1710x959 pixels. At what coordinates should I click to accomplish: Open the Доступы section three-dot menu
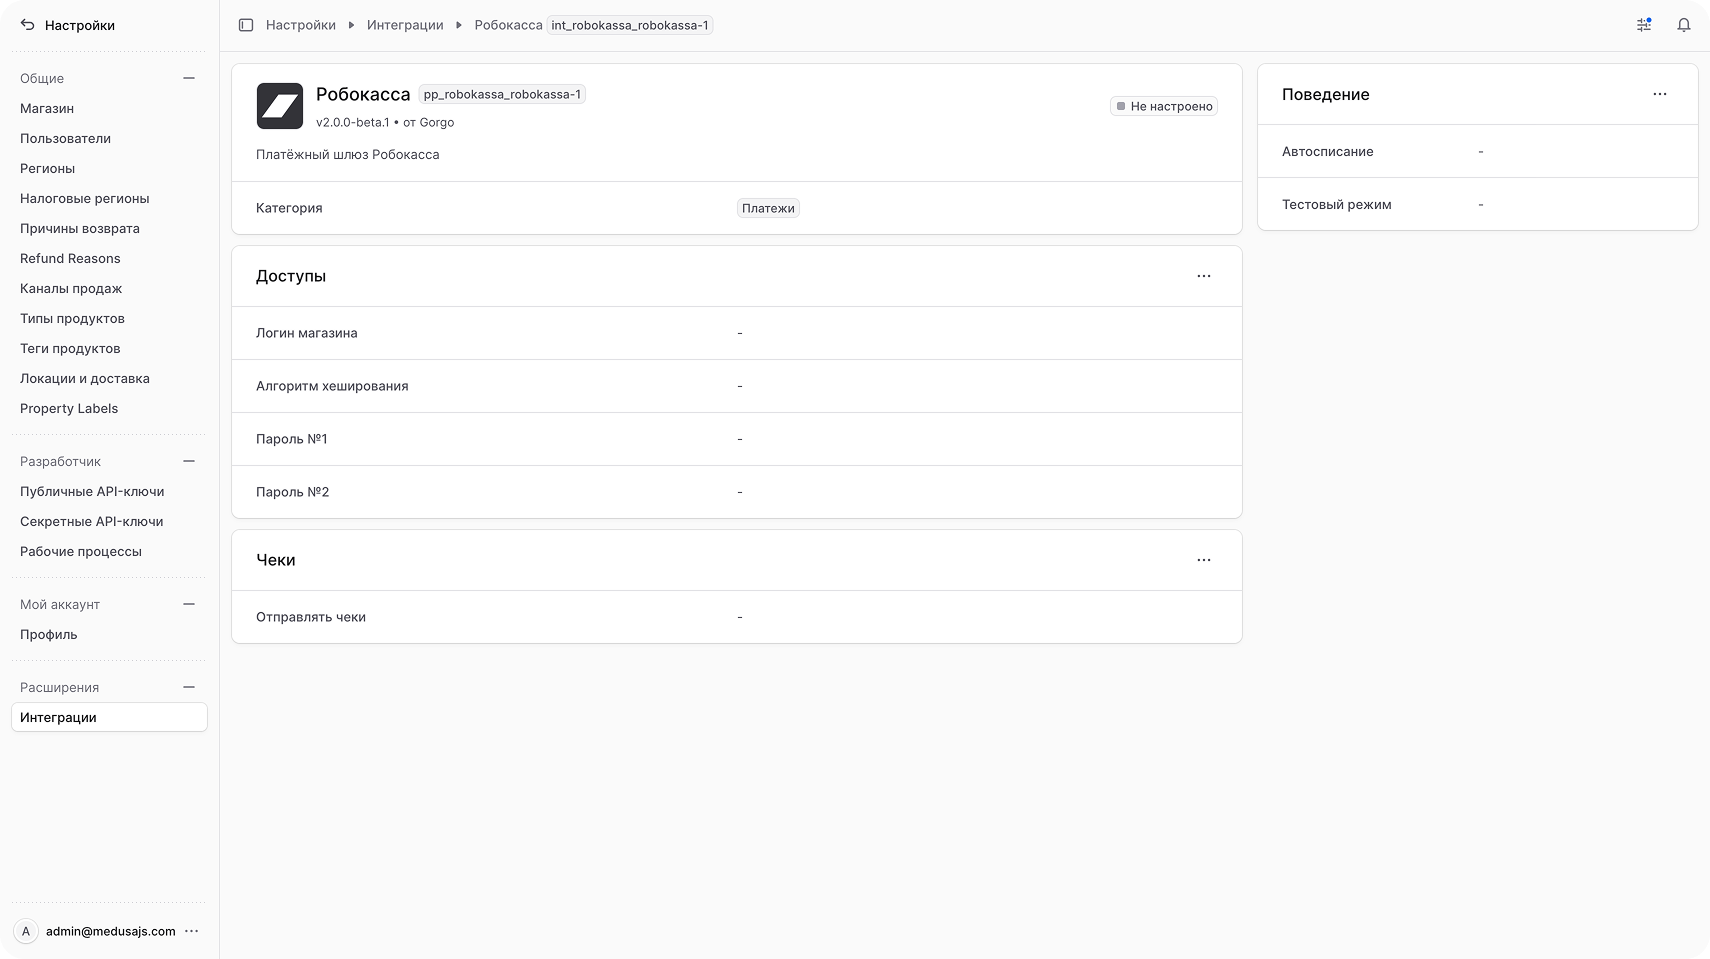click(1204, 276)
